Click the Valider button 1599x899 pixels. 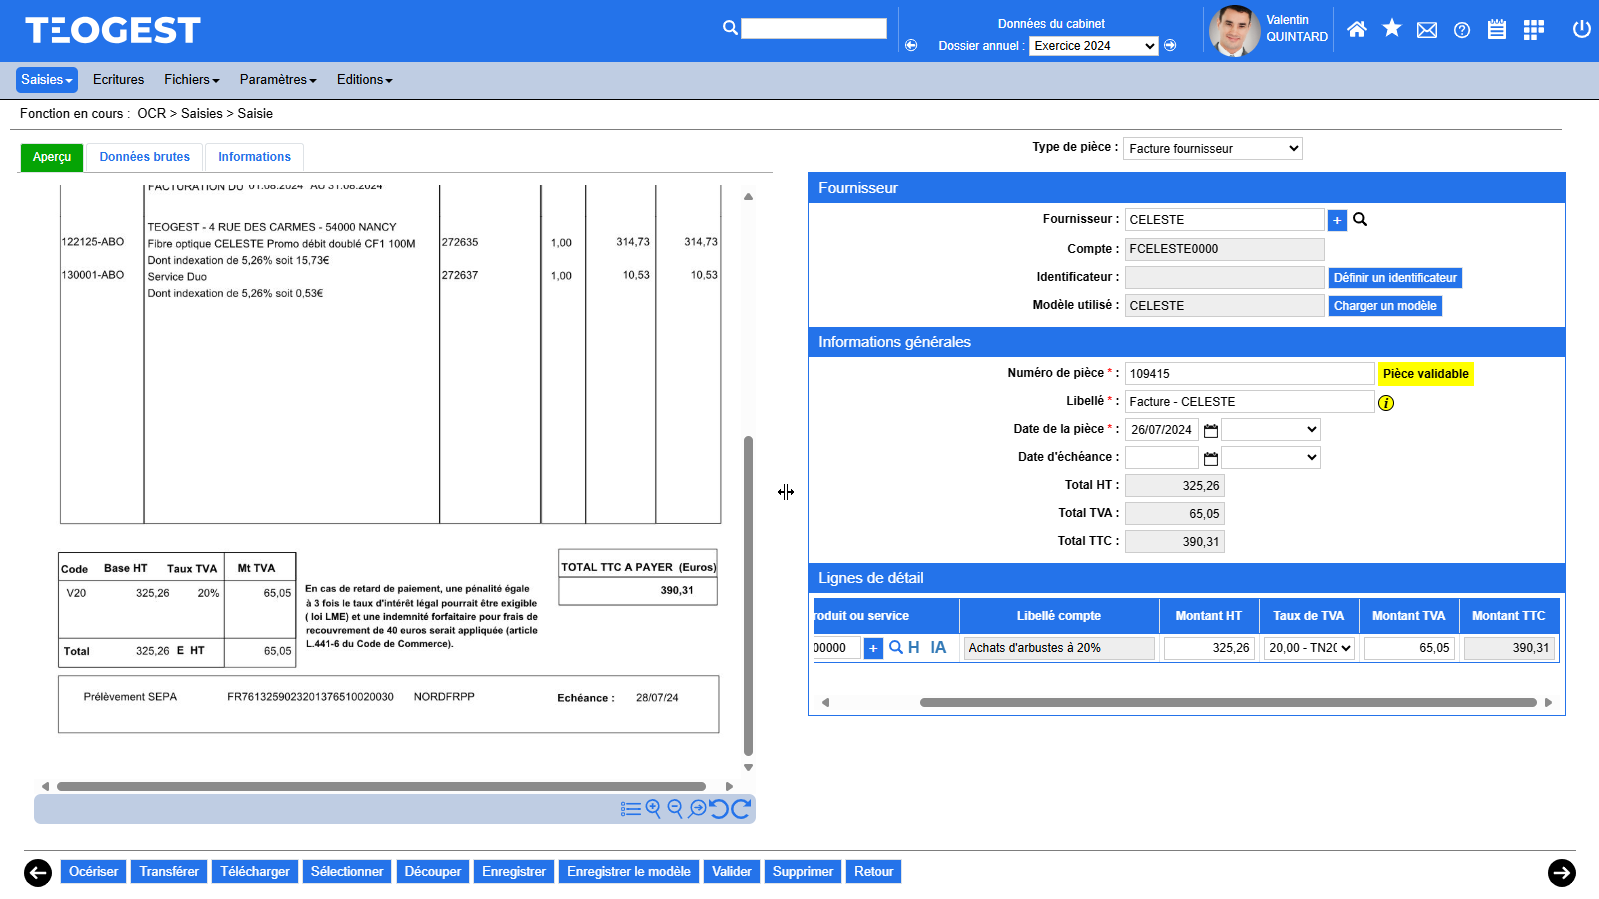pyautogui.click(x=732, y=872)
